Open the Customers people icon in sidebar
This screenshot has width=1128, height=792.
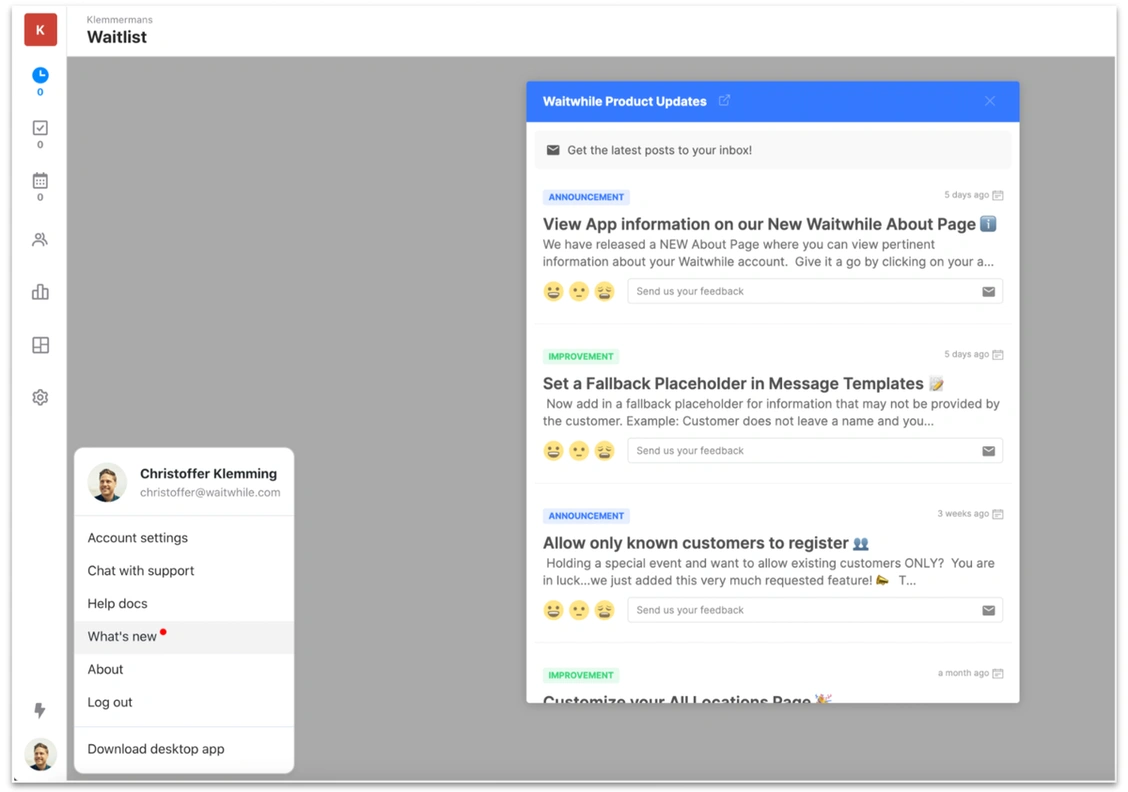pos(40,240)
